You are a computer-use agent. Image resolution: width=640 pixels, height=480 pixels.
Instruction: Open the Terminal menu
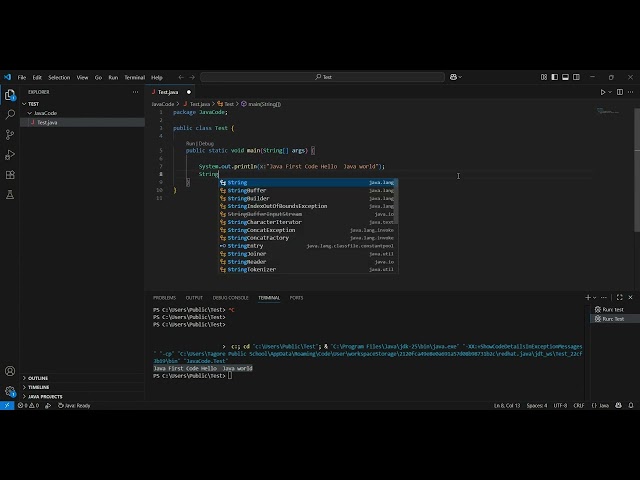(x=135, y=77)
